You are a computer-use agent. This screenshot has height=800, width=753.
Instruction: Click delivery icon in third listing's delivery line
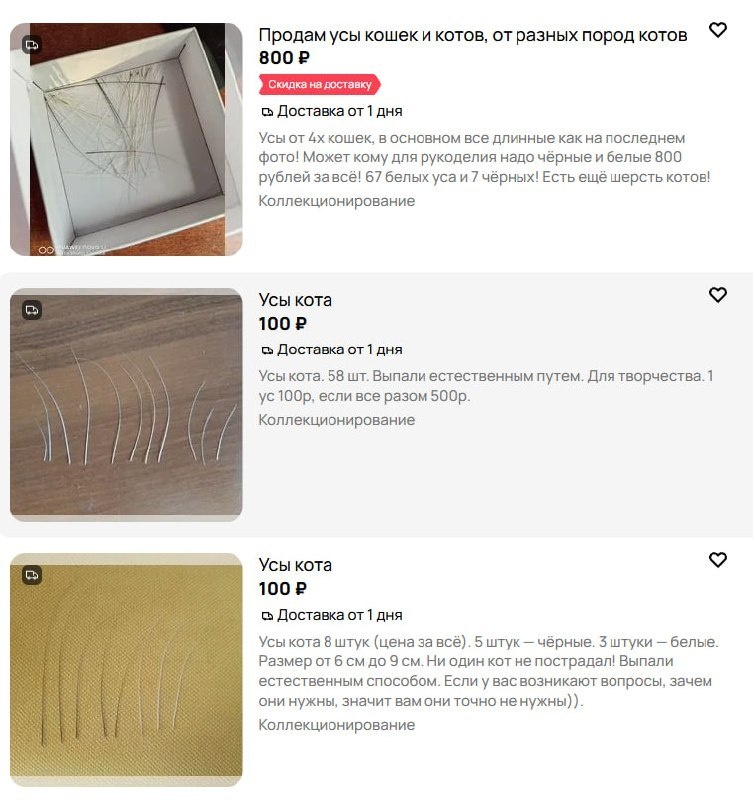coord(267,616)
